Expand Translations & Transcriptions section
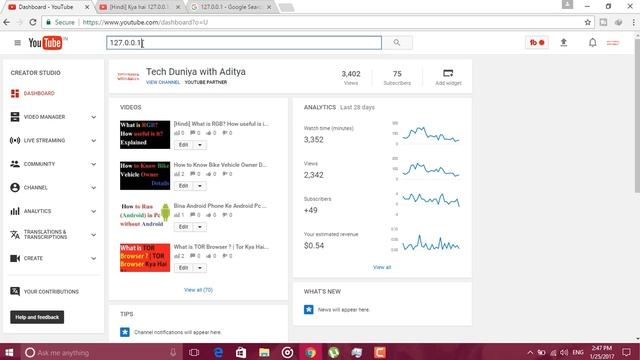The image size is (640, 360). (x=93, y=235)
